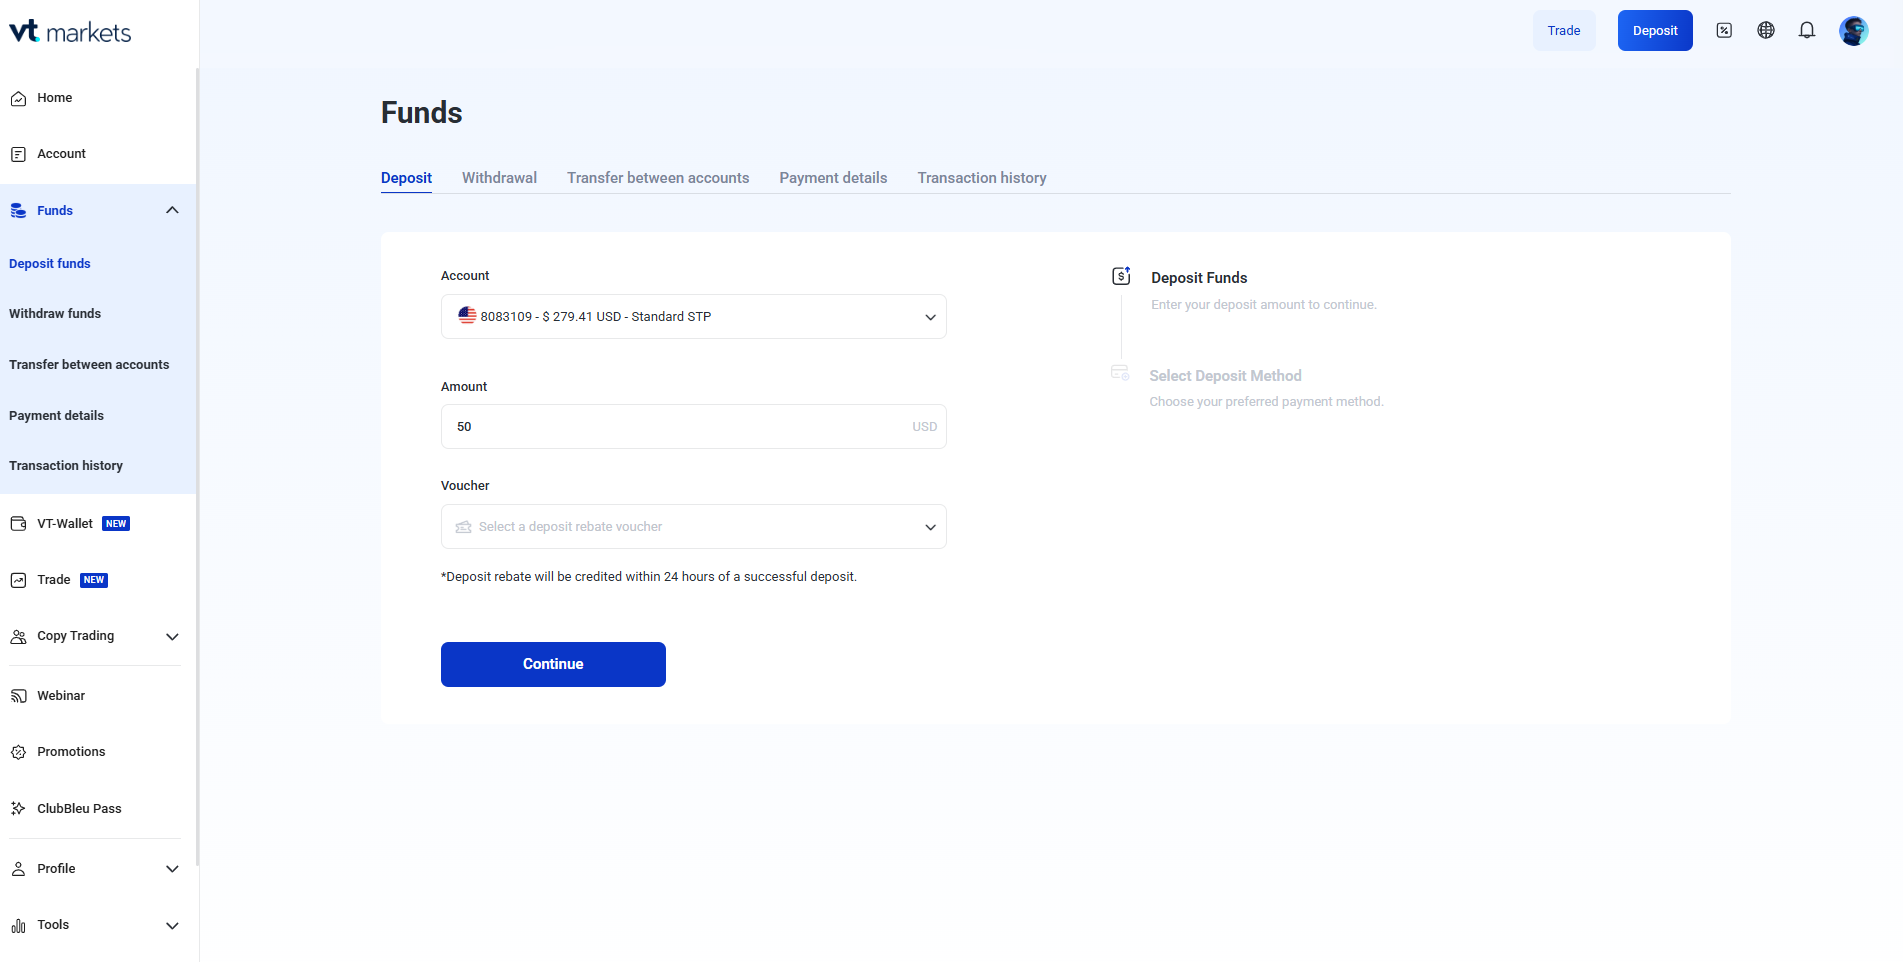This screenshot has width=1903, height=962.
Task: Select Payment details in the sidebar
Action: (56, 416)
